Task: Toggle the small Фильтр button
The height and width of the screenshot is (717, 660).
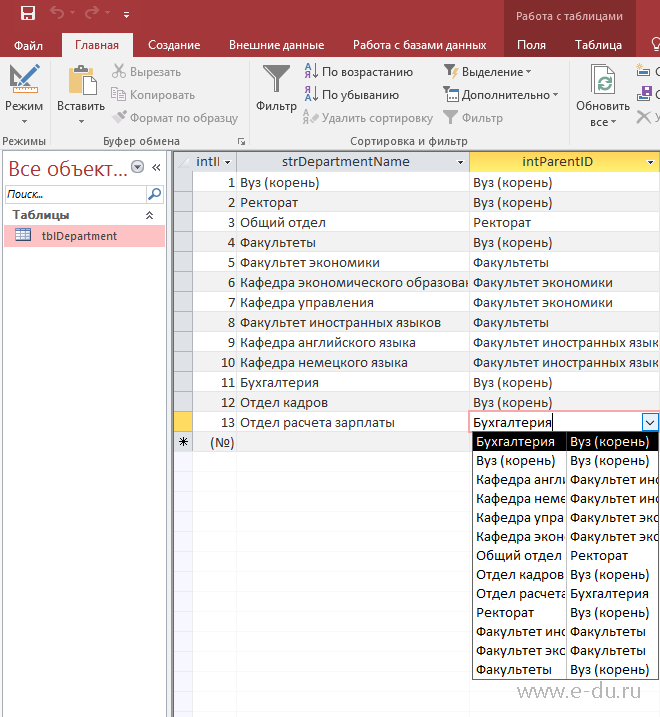Action: point(473,118)
